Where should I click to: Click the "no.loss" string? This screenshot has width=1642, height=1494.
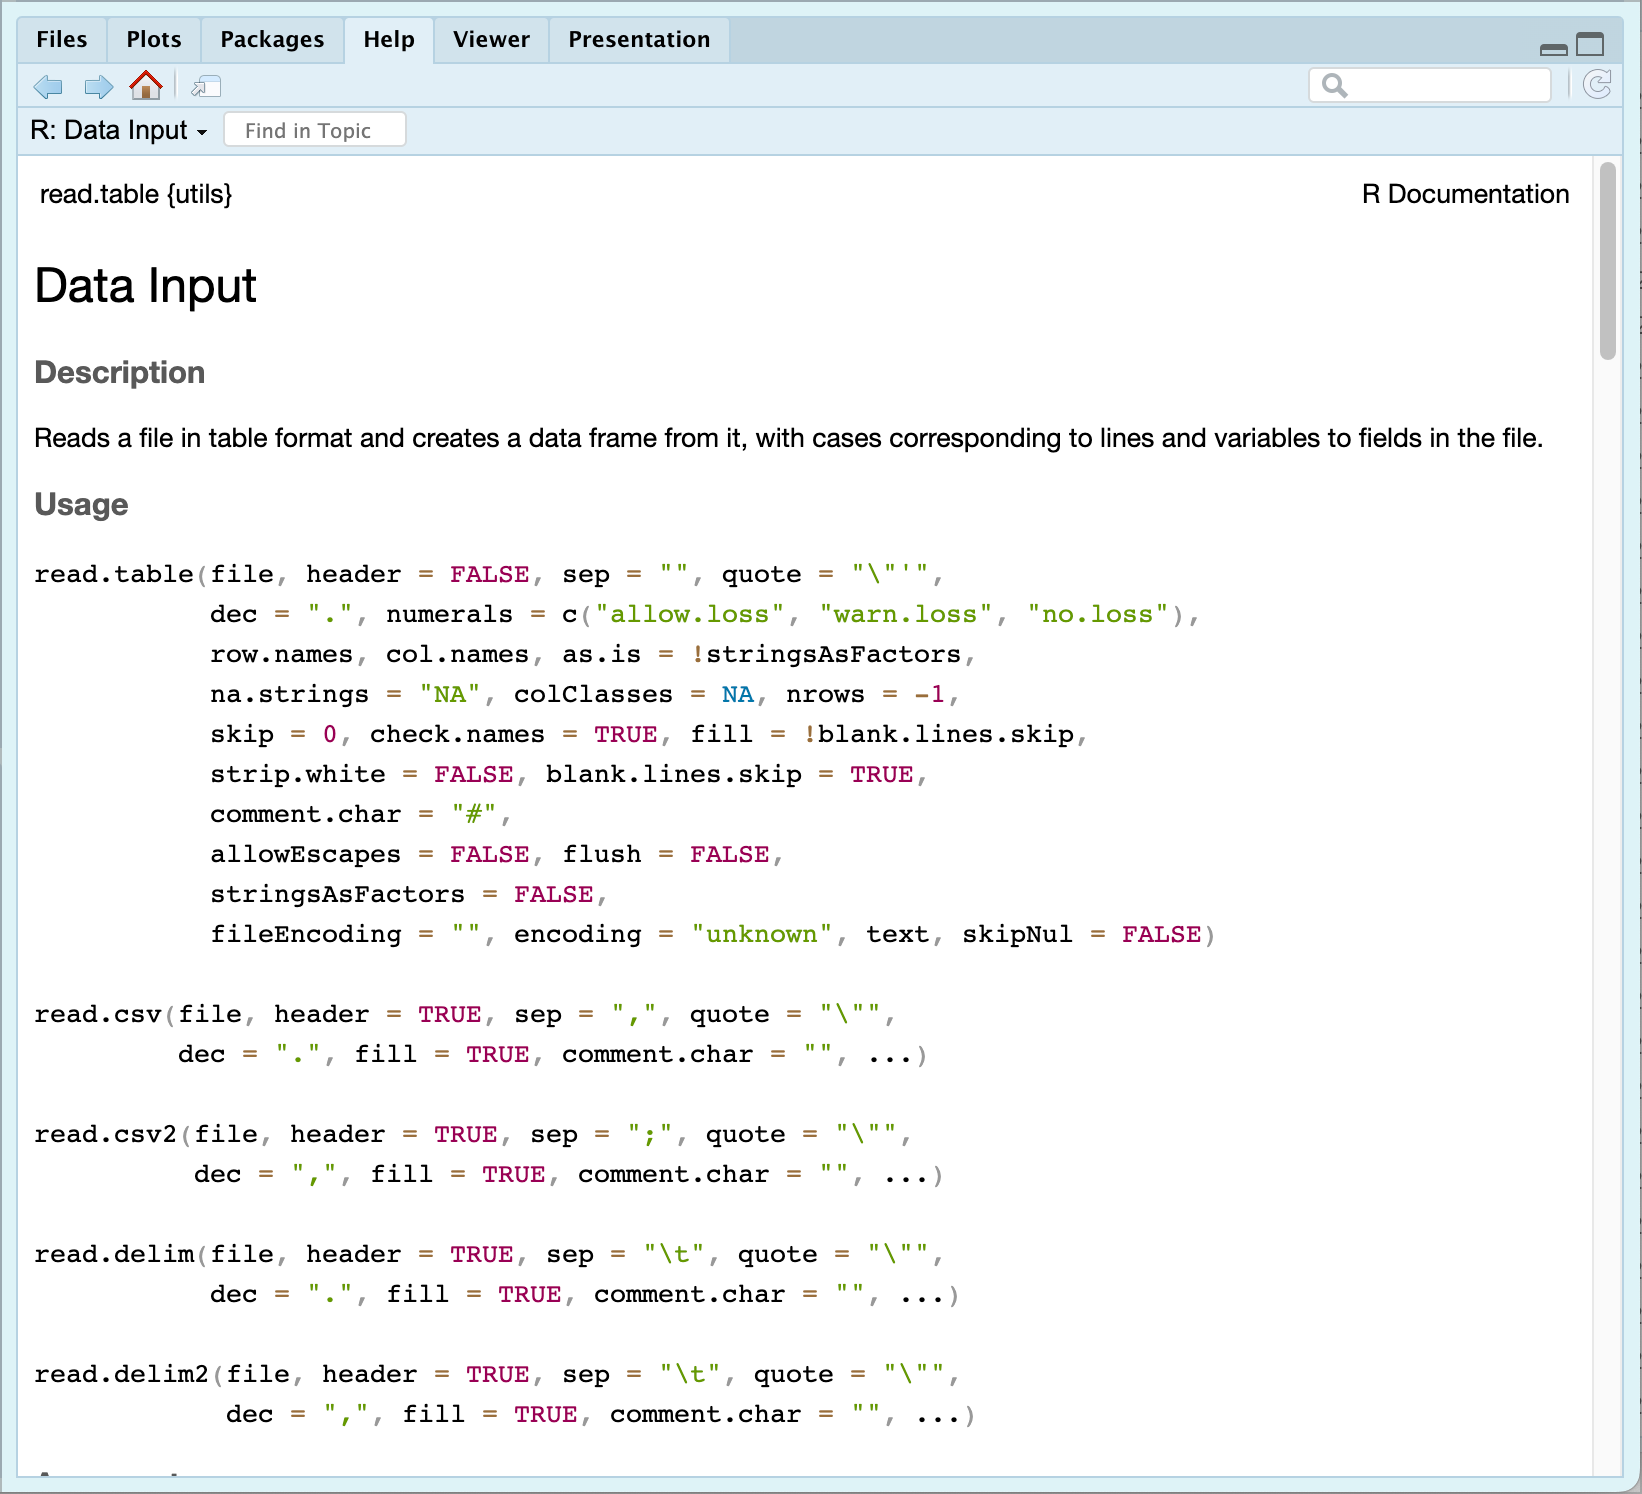coord(1098,614)
